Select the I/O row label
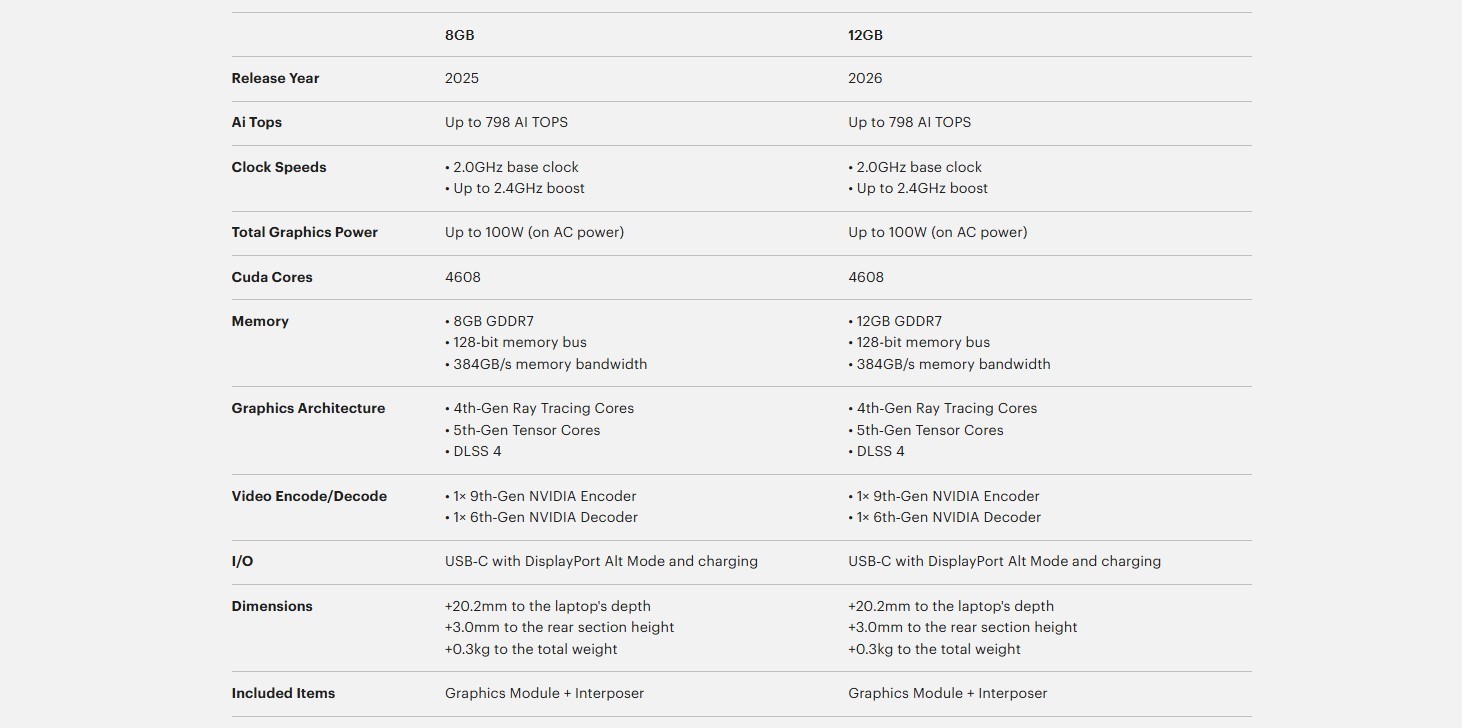 pyautogui.click(x=242, y=561)
